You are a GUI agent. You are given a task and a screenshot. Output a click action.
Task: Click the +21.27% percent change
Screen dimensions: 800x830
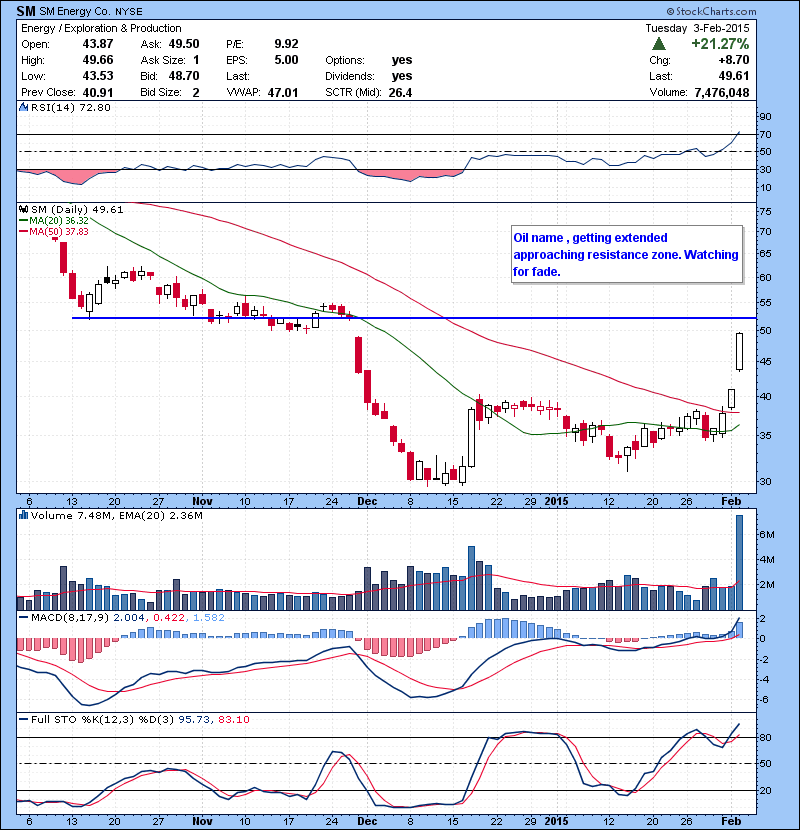[x=720, y=44]
